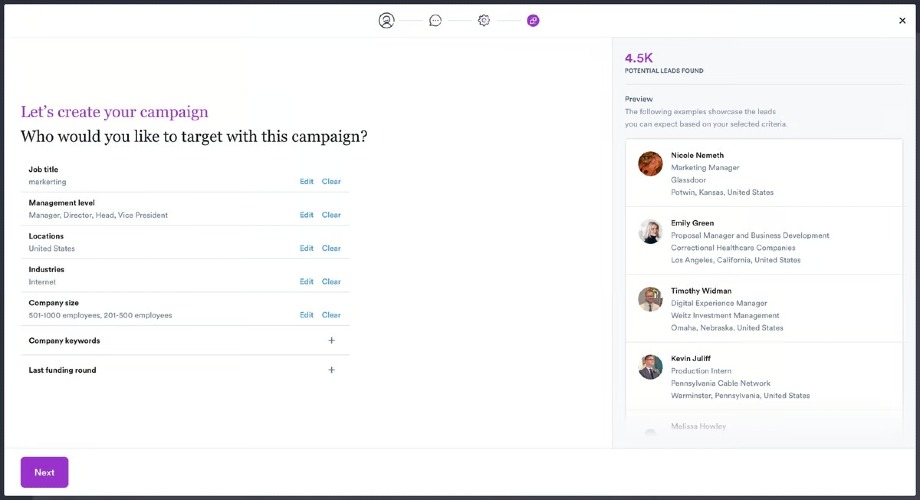920x500 pixels.
Task: Select the Emily Green lead name
Action: pyautogui.click(x=692, y=223)
